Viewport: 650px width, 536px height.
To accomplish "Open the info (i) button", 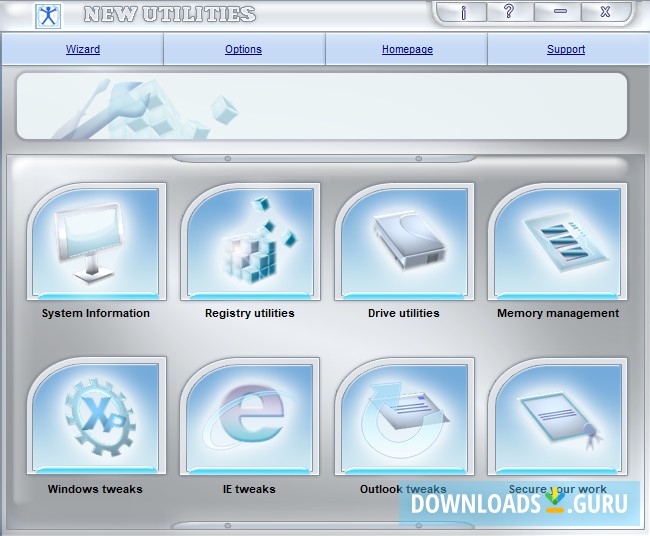I will [463, 12].
